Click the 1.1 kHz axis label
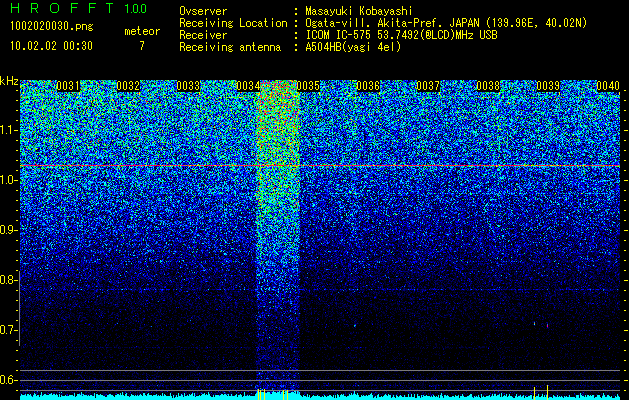This screenshot has height=400, width=629. coord(9,130)
